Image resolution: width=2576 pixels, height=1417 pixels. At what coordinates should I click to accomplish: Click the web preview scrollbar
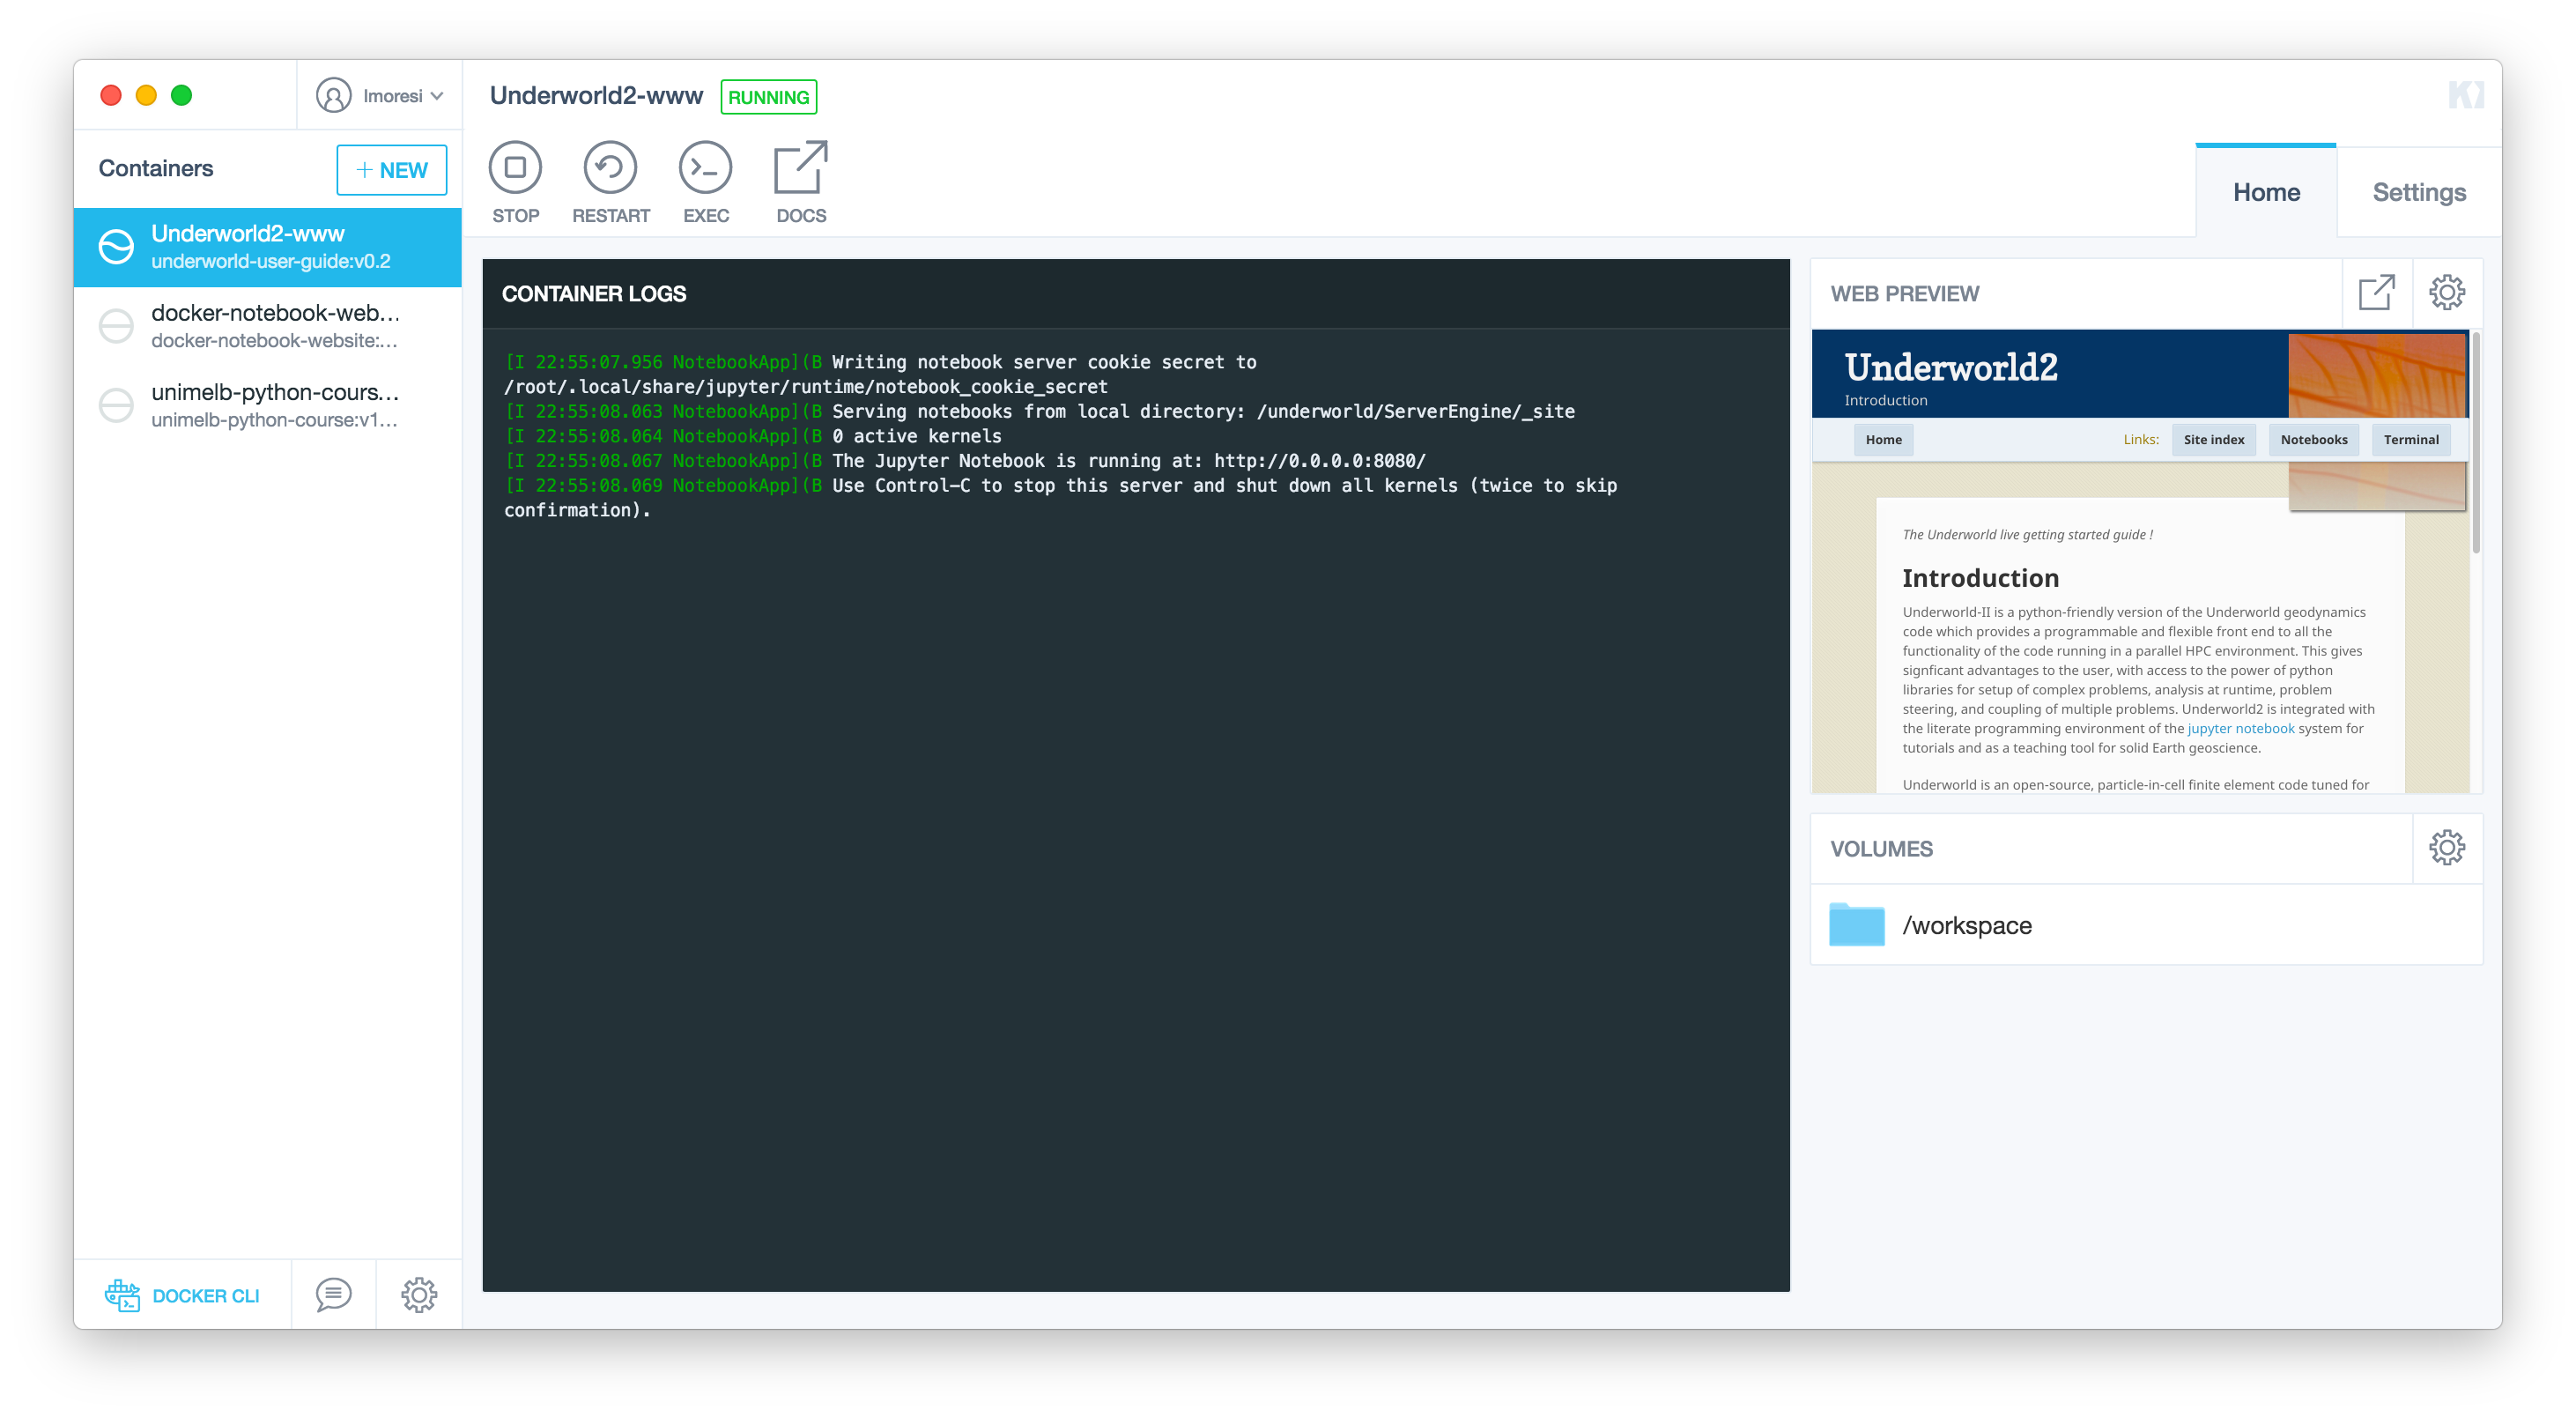[2476, 445]
